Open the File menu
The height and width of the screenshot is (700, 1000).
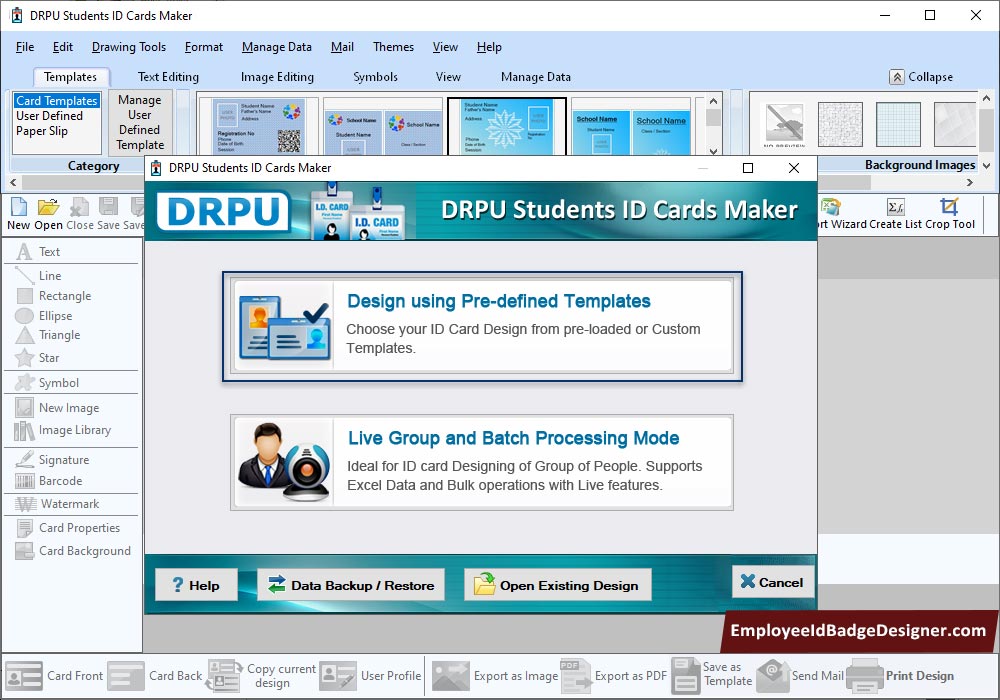point(25,47)
